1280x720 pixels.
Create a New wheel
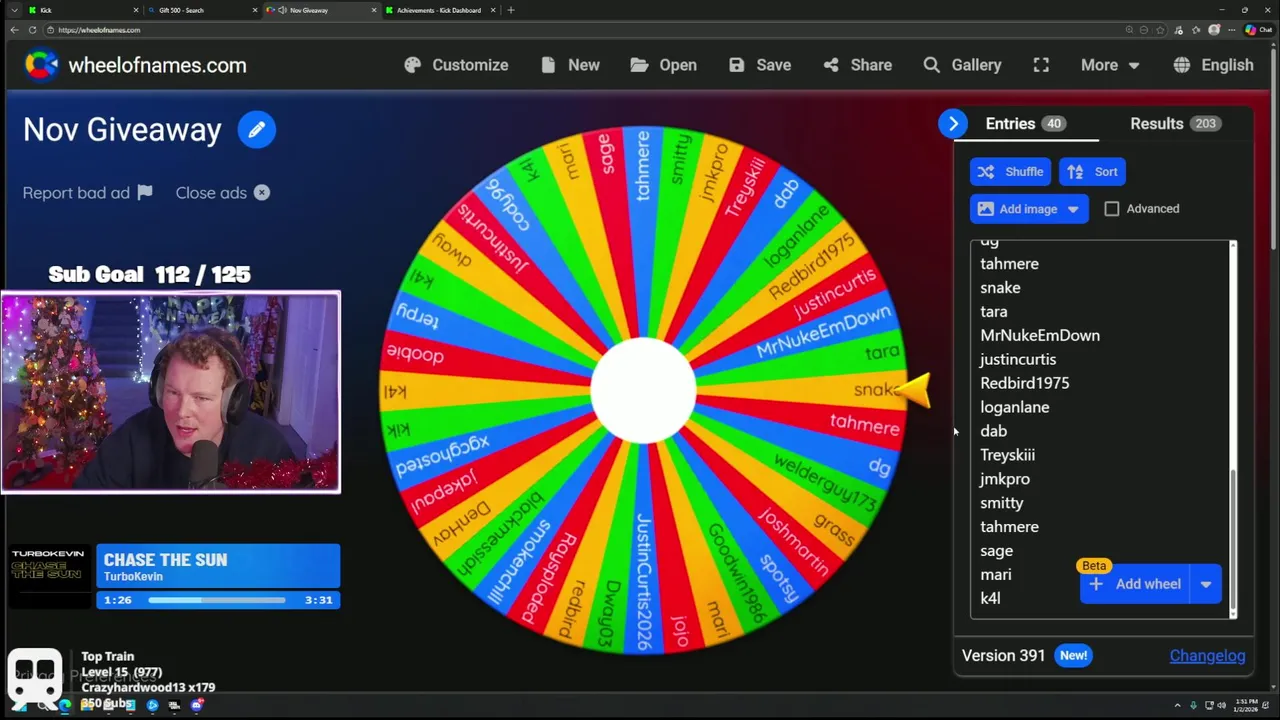click(x=570, y=65)
